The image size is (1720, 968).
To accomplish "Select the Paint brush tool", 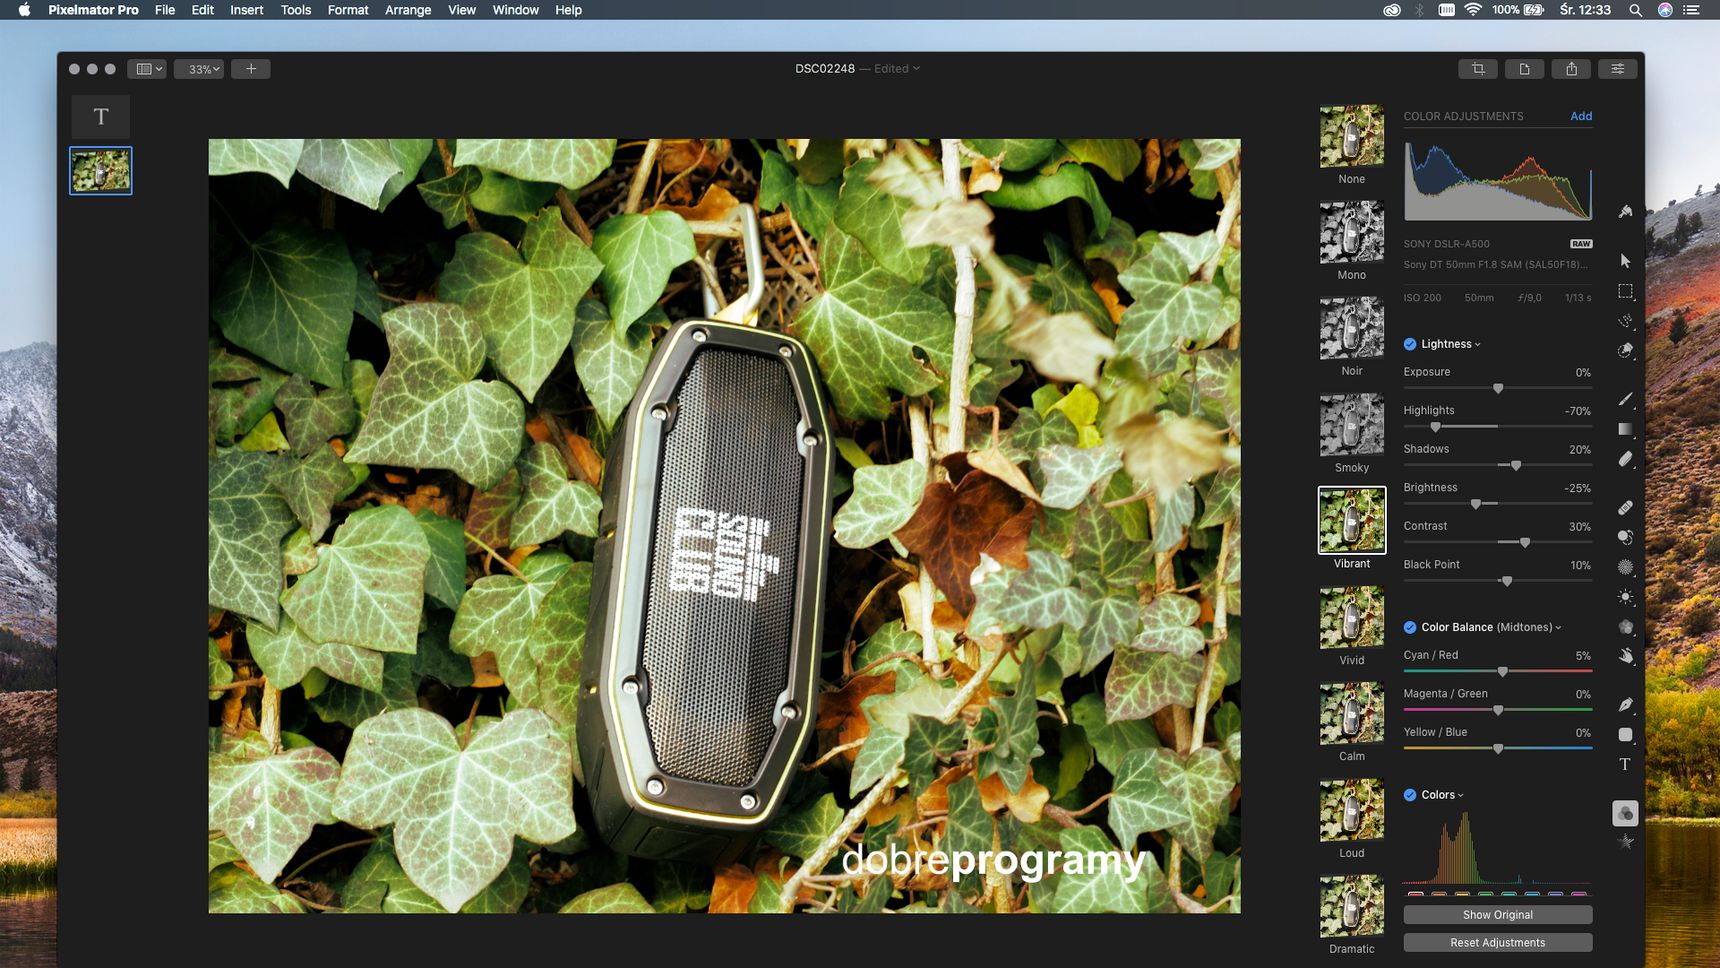I will (x=1626, y=399).
